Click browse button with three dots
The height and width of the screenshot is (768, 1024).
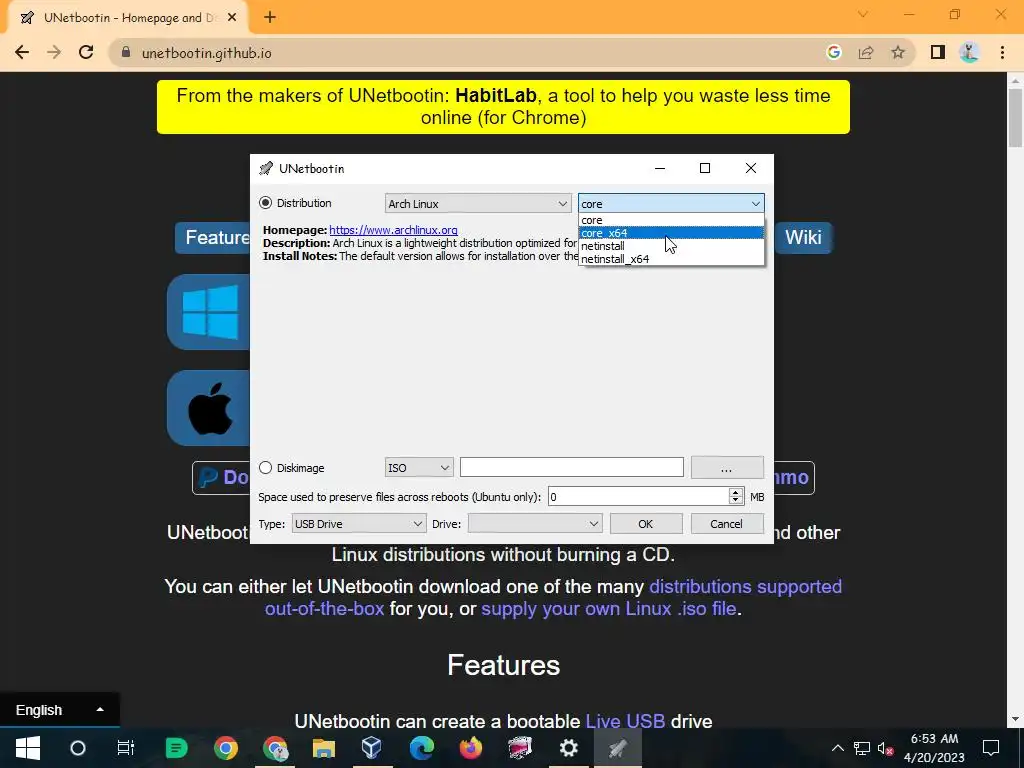(727, 468)
